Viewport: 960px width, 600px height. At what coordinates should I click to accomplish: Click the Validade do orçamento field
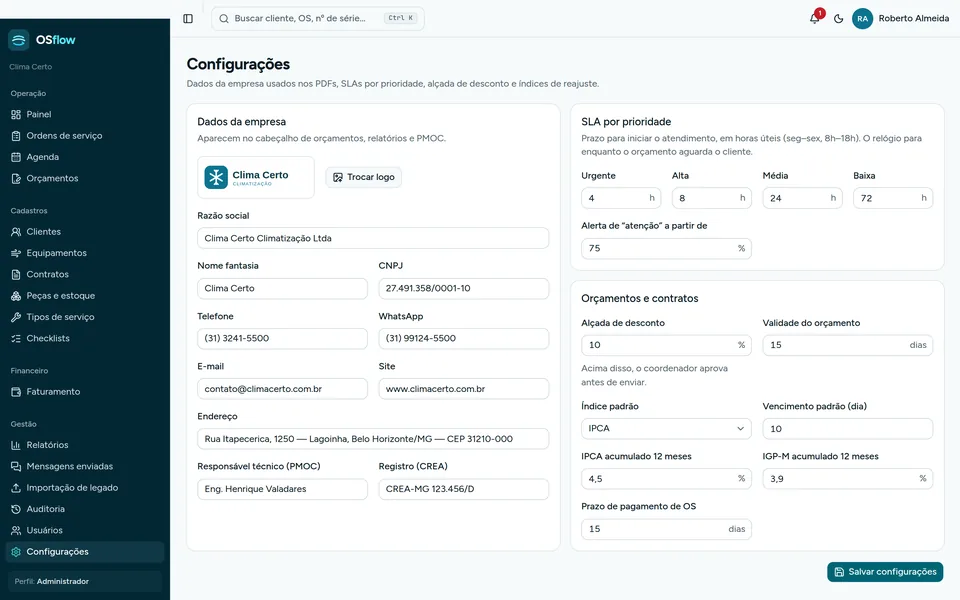pyautogui.click(x=847, y=345)
